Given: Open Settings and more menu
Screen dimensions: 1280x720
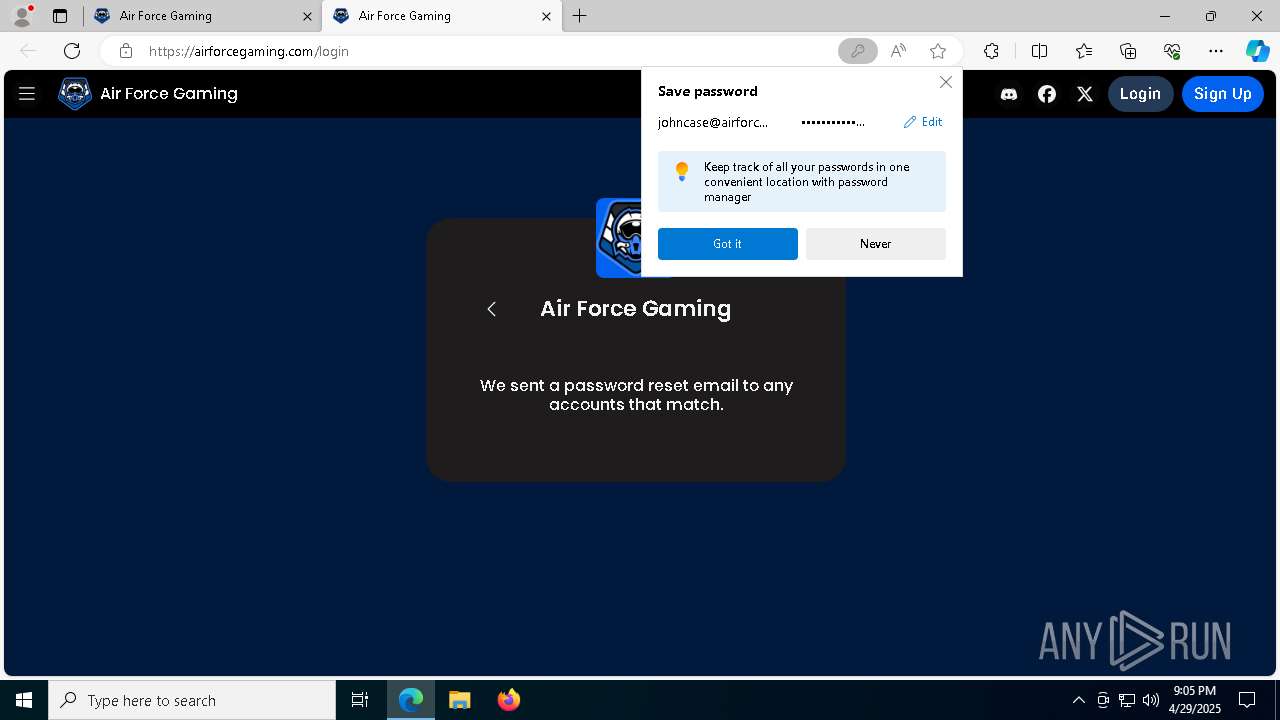Looking at the screenshot, I should tap(1216, 51).
